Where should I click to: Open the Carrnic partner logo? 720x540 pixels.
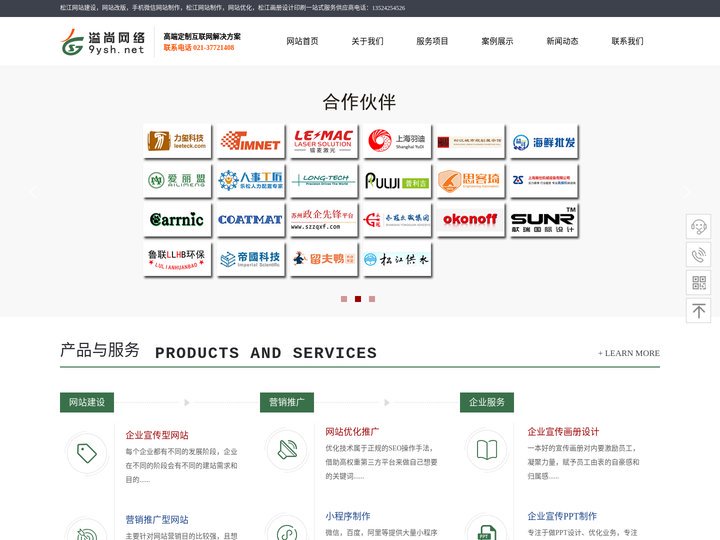tap(177, 220)
